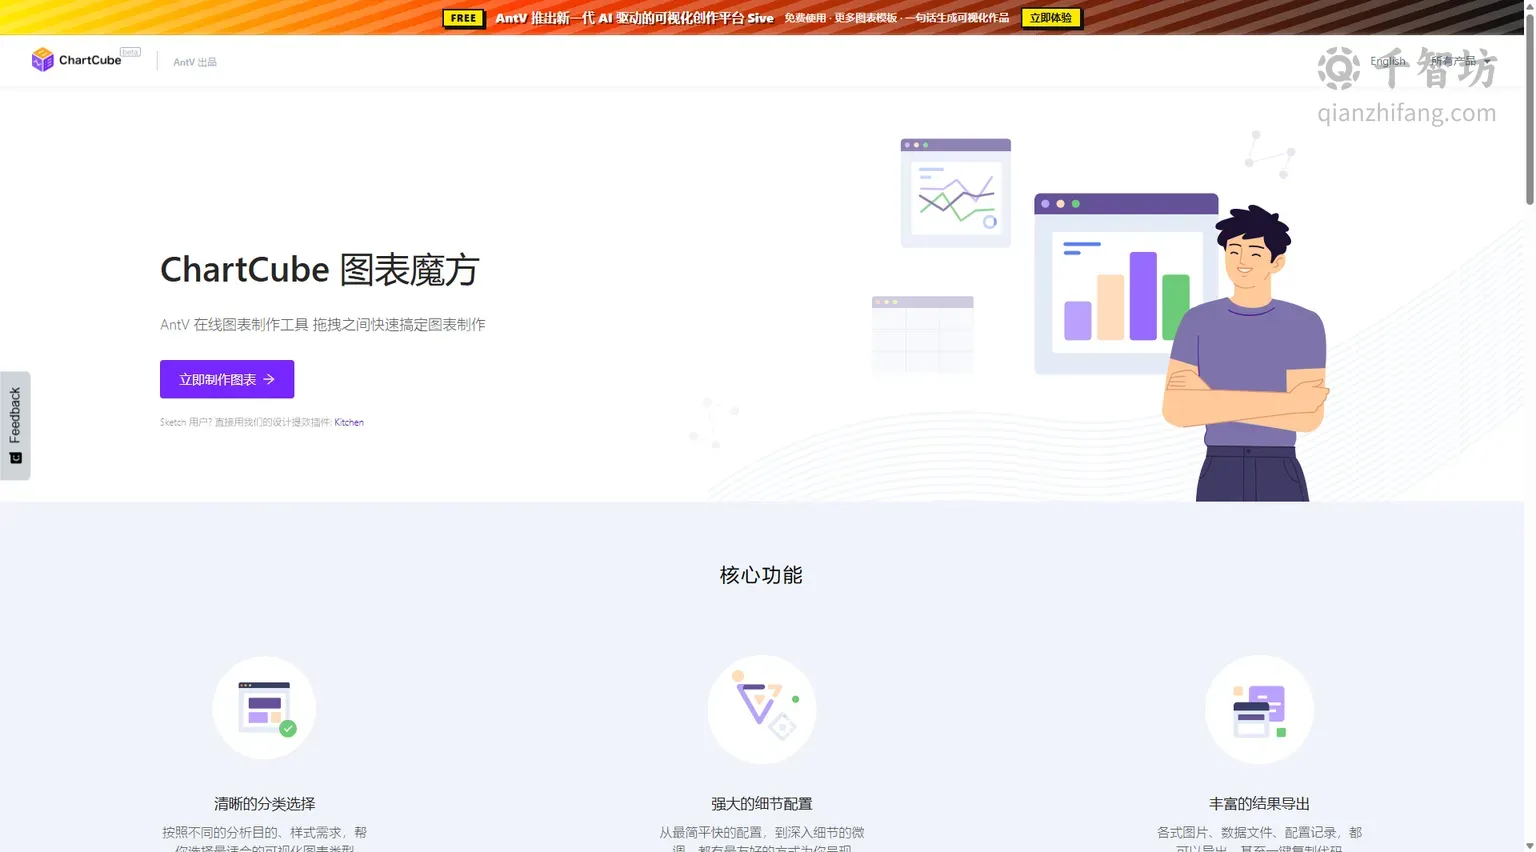Click the 清晰的分类选择 feature icon
Viewport: 1536px width, 852px height.
[x=264, y=708]
